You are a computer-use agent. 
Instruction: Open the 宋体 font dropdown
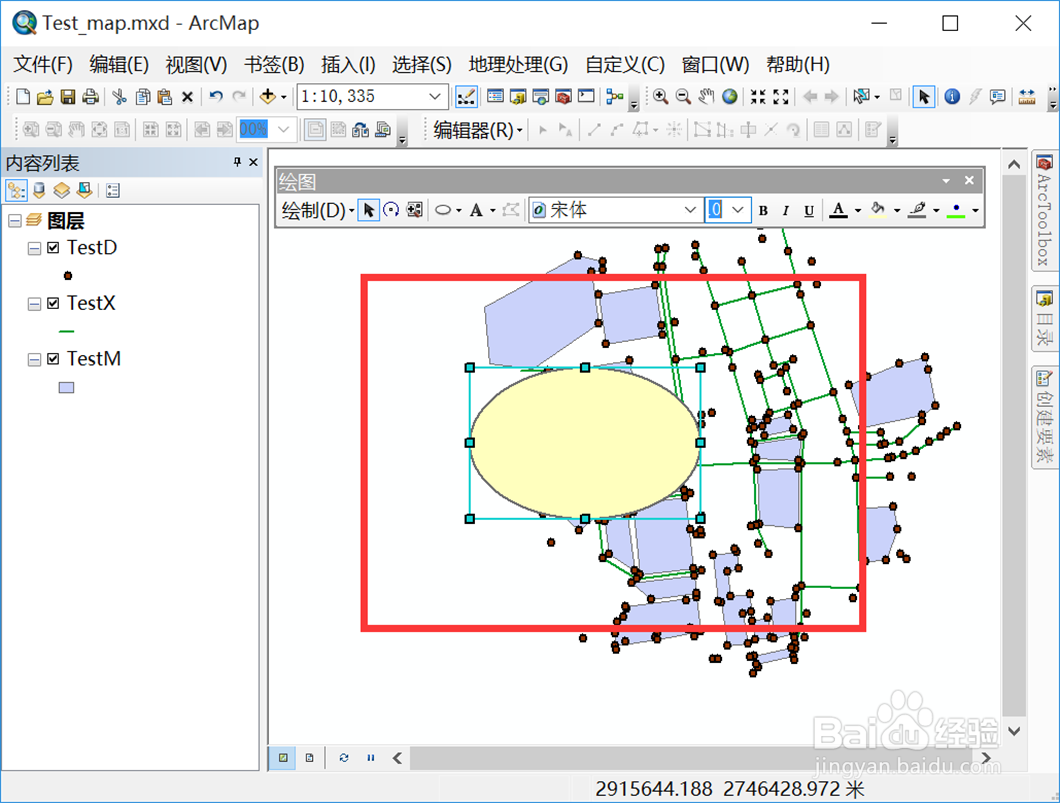(690, 210)
